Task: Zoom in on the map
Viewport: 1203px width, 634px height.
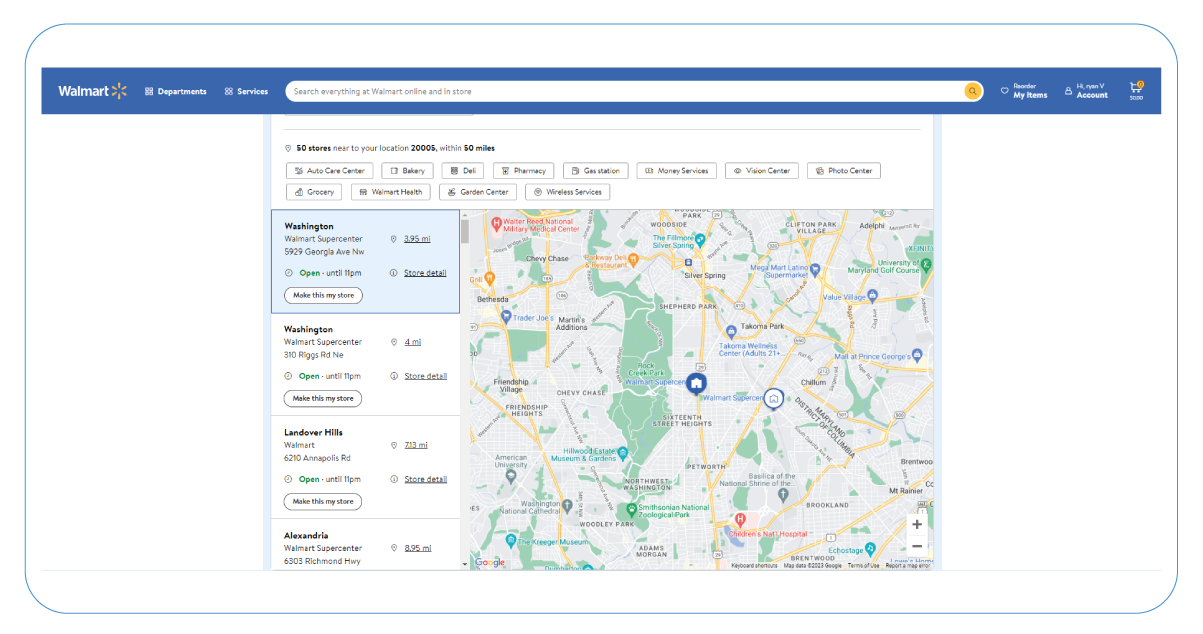Action: (917, 525)
